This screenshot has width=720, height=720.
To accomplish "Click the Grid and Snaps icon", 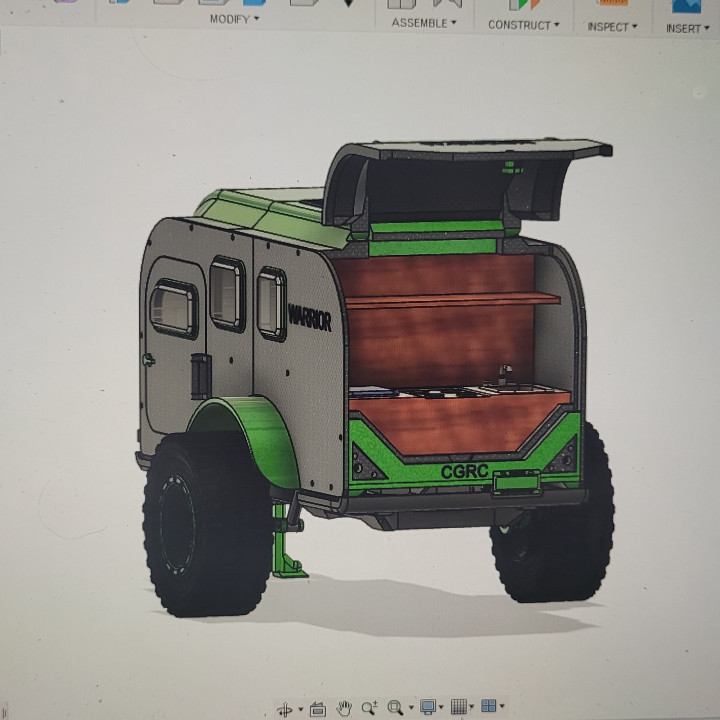I will pyautogui.click(x=458, y=706).
